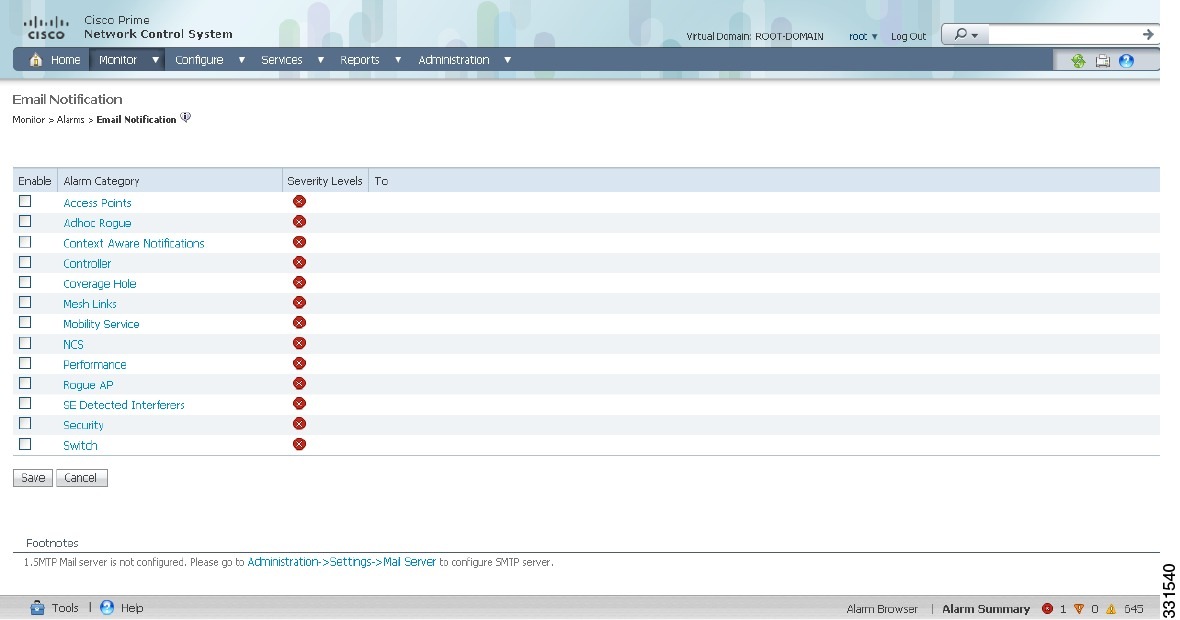
Task: Click the info icon beside the Email Notification breadcrumb
Action: (185, 117)
